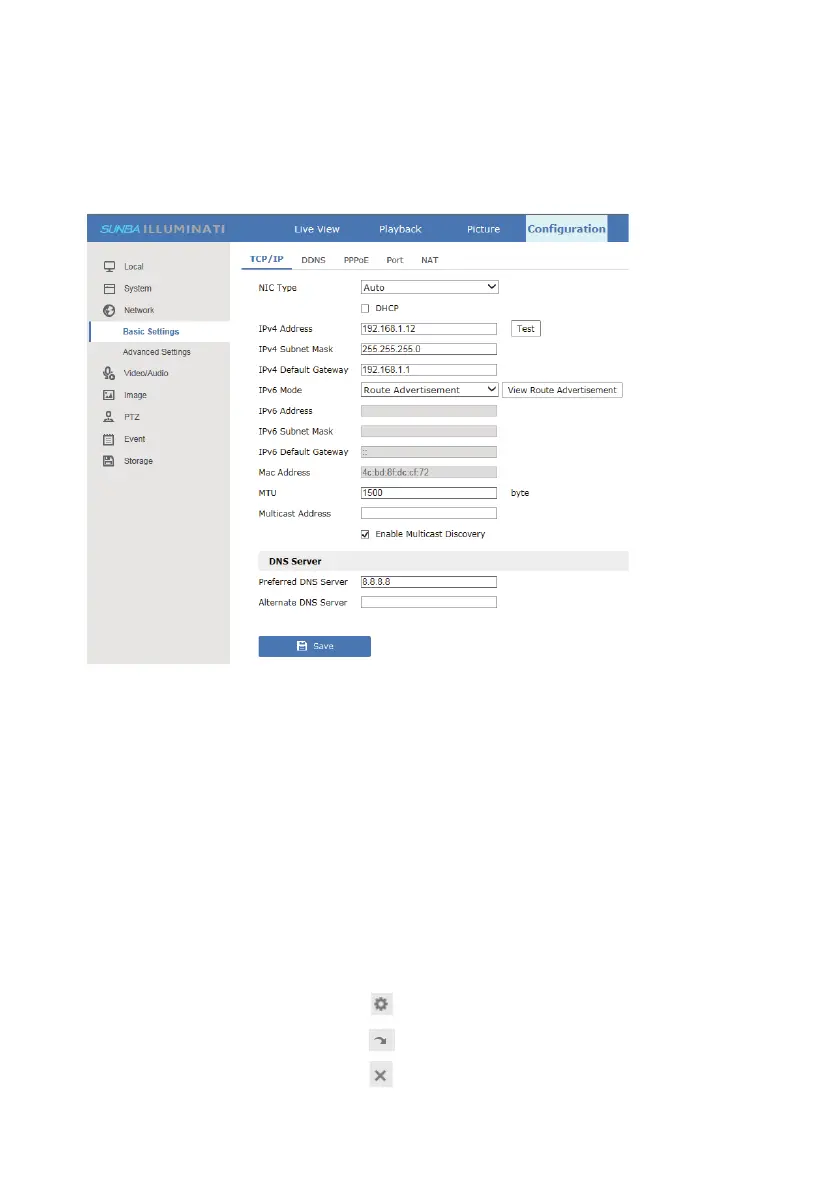Click the Network globe icon
This screenshot has height=1191, width=839.
pyautogui.click(x=109, y=311)
